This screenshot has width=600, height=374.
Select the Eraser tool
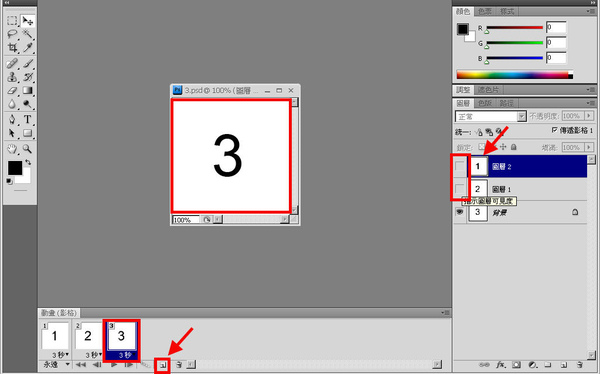[x=12, y=90]
